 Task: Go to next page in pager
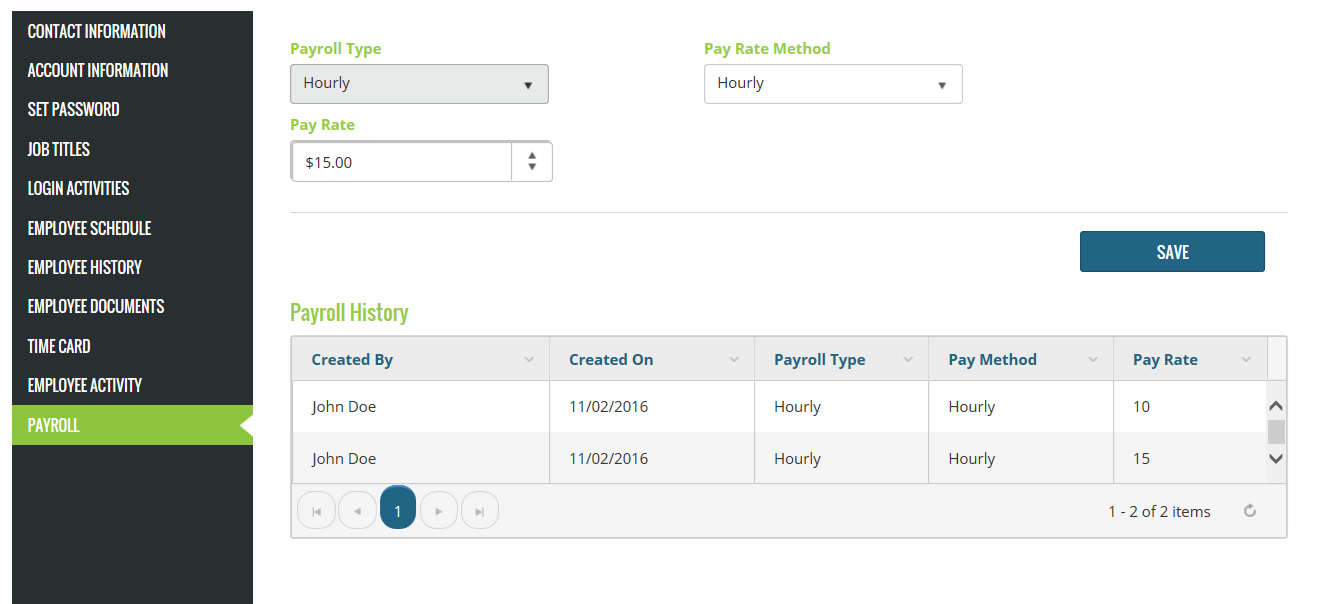pos(439,512)
